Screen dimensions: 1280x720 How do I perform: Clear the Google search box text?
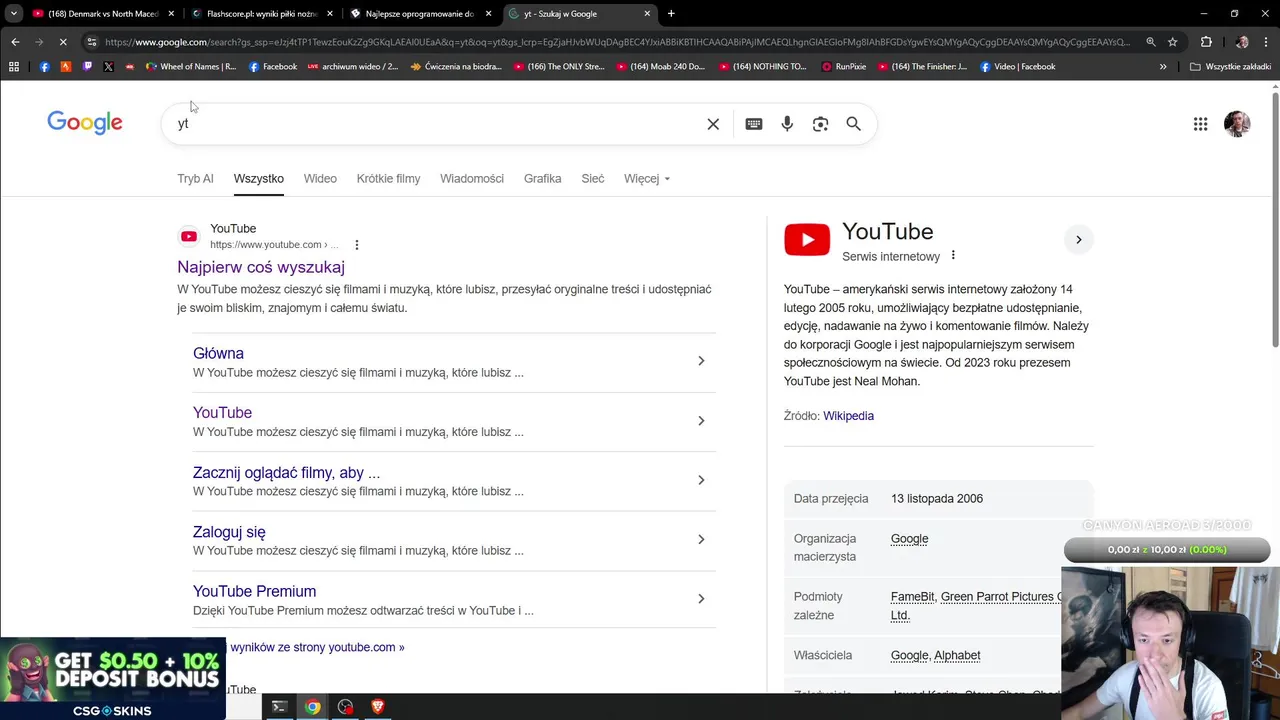pos(713,124)
